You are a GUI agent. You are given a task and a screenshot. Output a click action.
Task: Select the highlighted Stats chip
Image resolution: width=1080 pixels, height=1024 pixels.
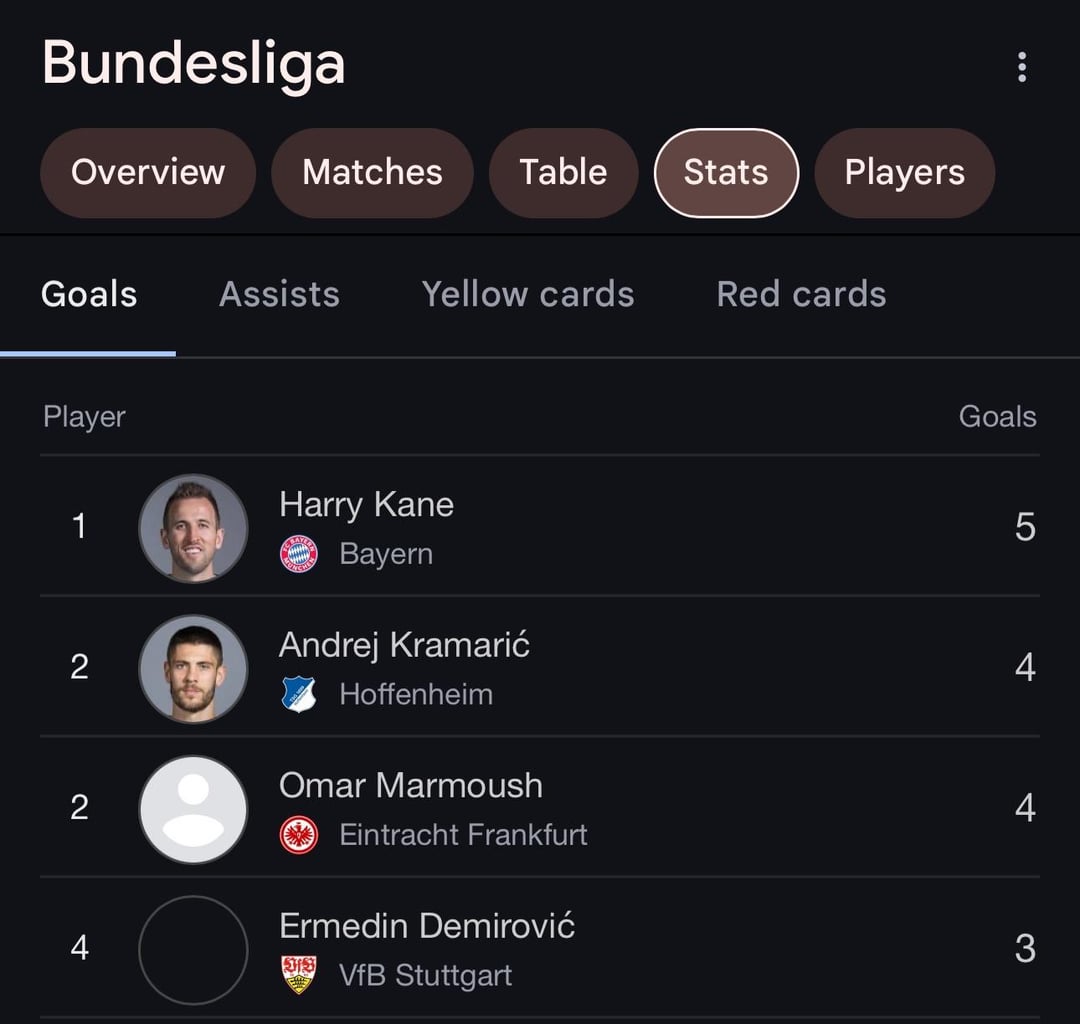(726, 173)
